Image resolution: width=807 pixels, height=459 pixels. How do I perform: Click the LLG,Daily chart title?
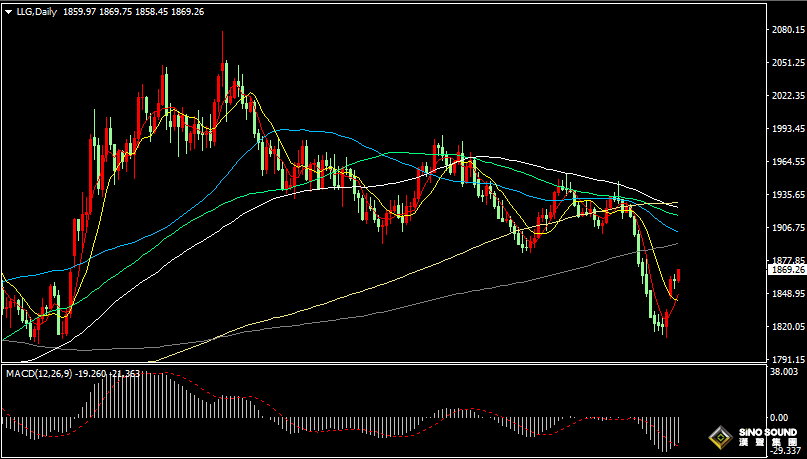(36, 11)
